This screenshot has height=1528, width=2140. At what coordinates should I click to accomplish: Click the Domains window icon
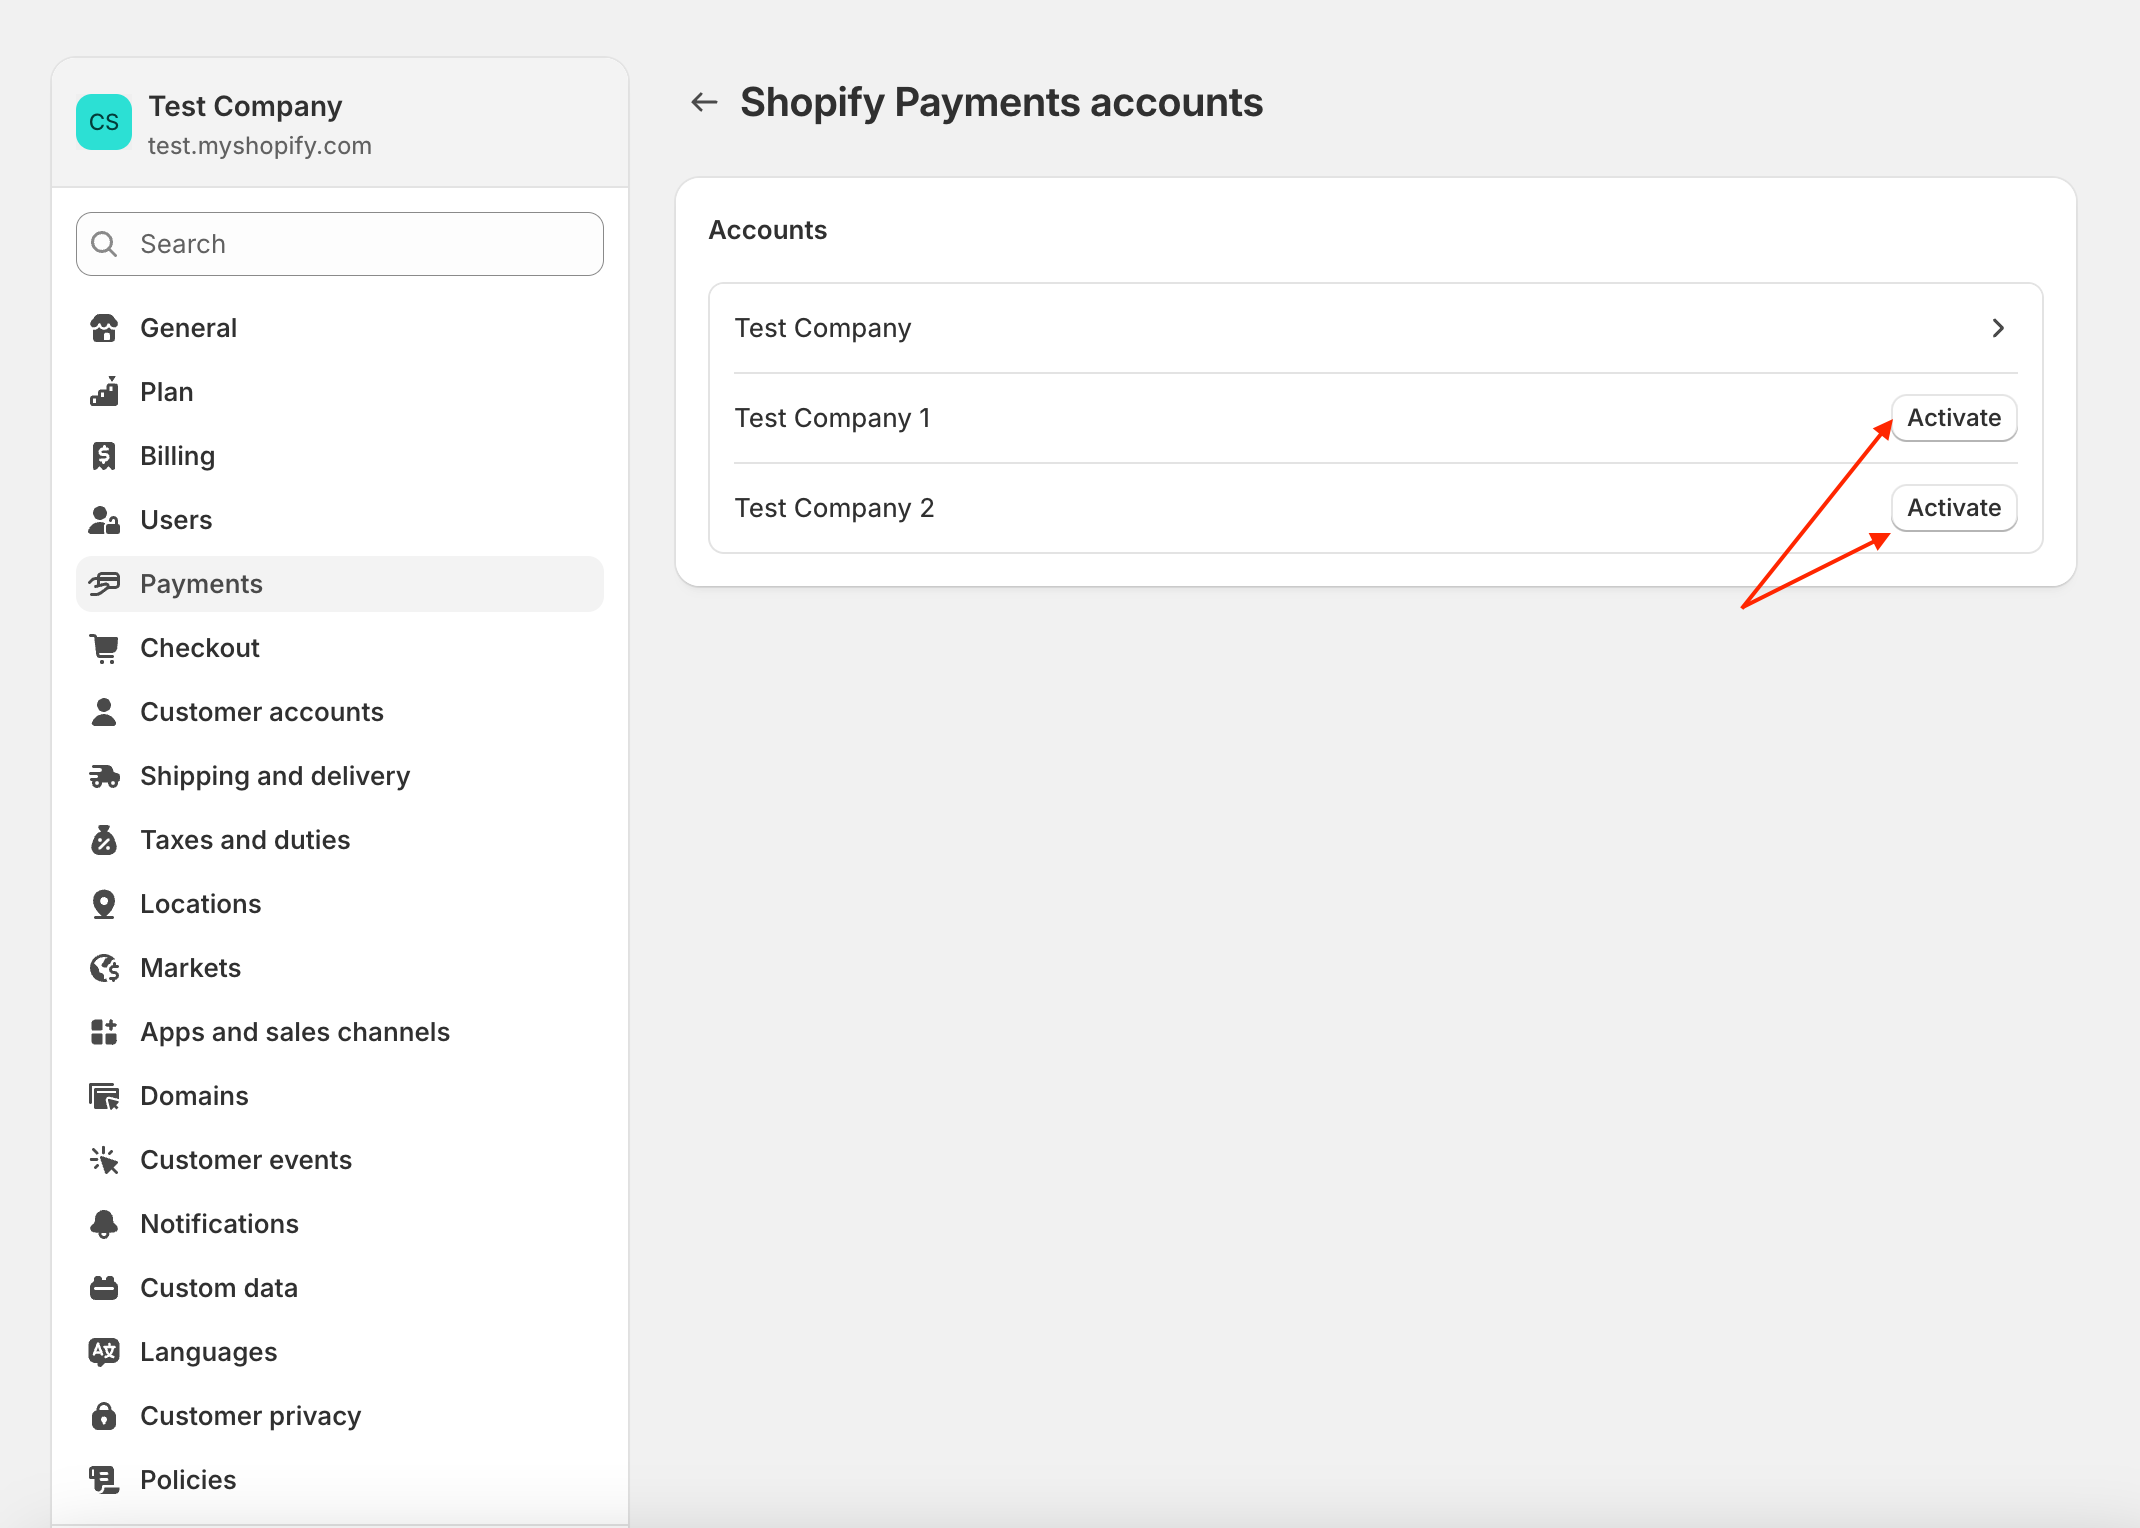[104, 1096]
